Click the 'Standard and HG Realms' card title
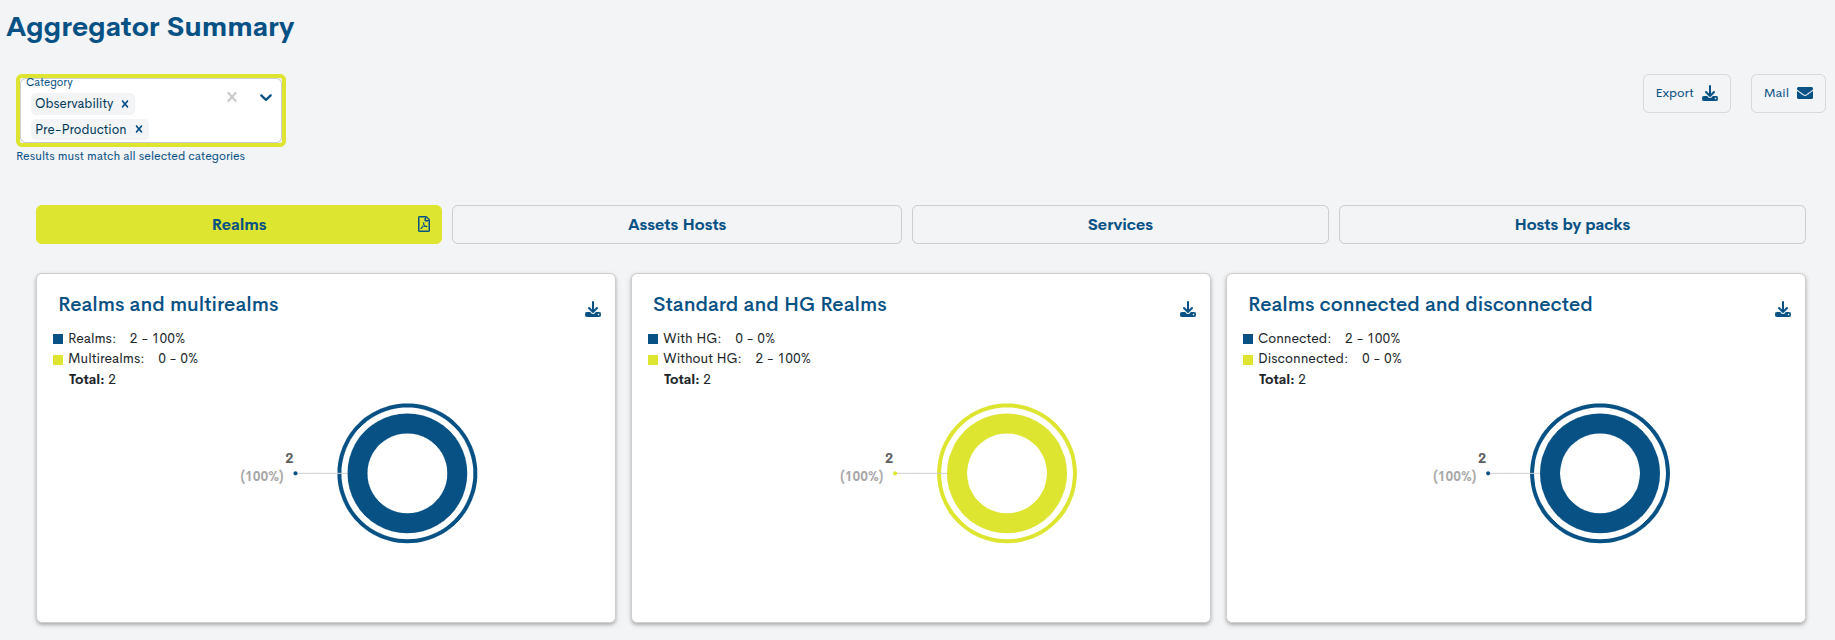 (770, 304)
